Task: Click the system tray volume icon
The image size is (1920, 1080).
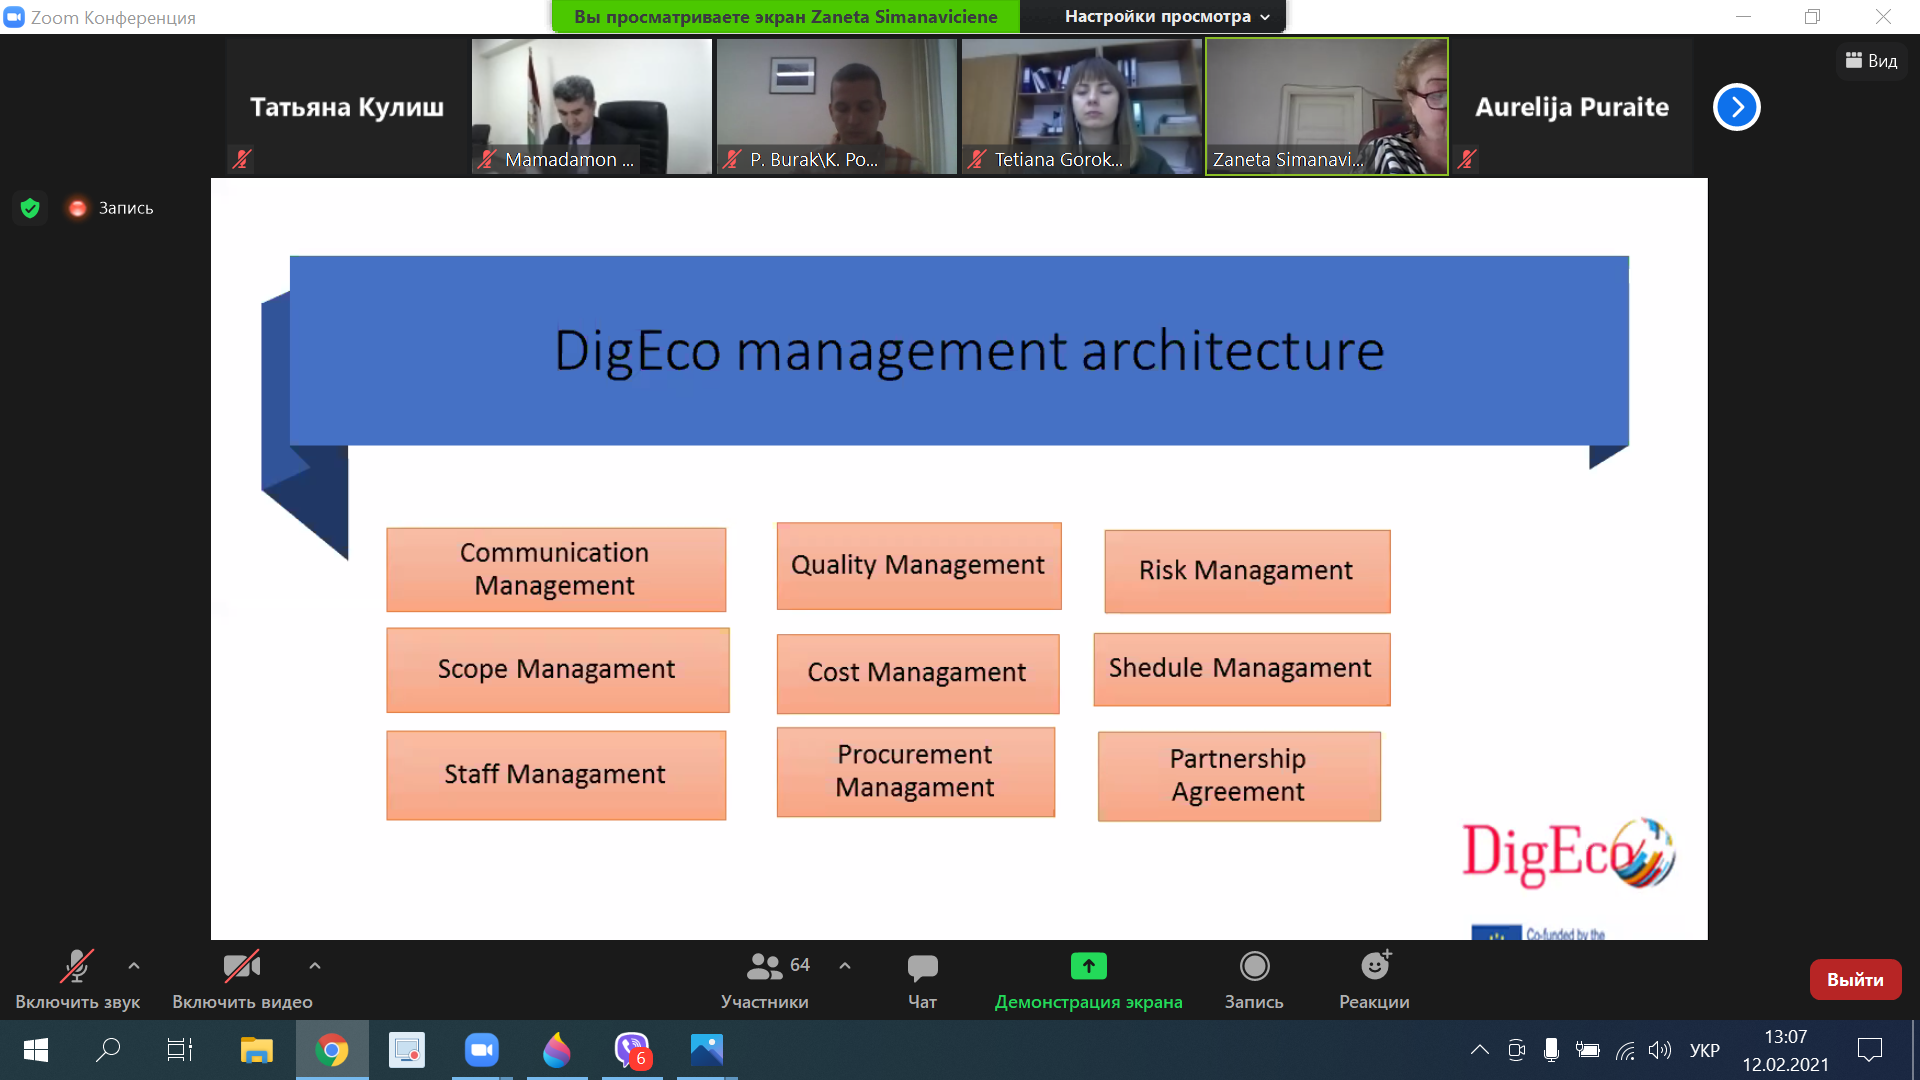Action: pyautogui.click(x=1660, y=1050)
